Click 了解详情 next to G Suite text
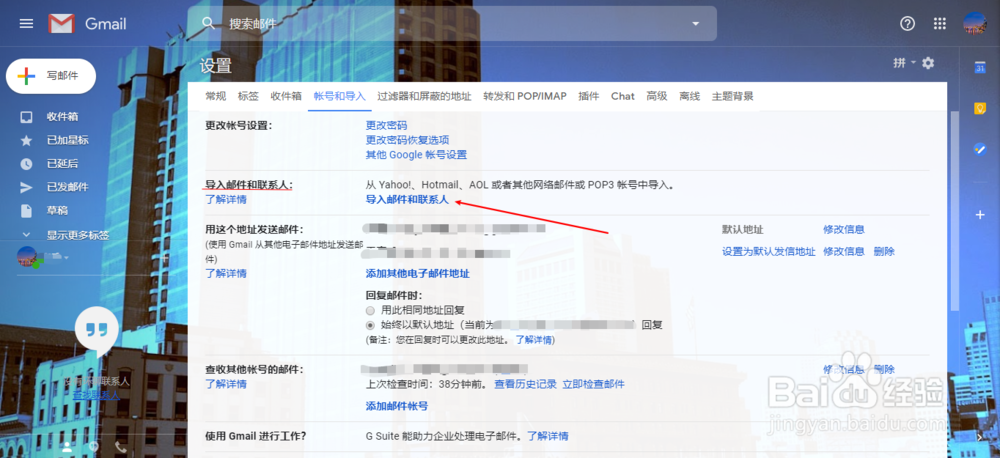 (547, 436)
